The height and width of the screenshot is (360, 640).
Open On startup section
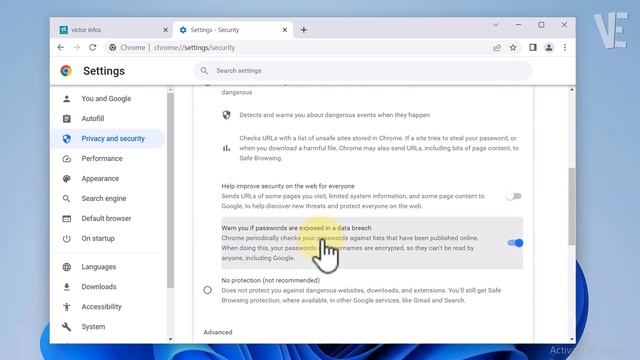point(108,238)
